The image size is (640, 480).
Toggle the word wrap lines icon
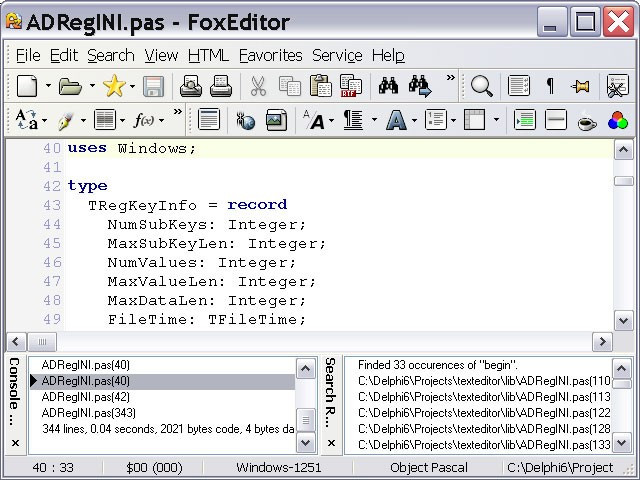pyautogui.click(x=519, y=86)
